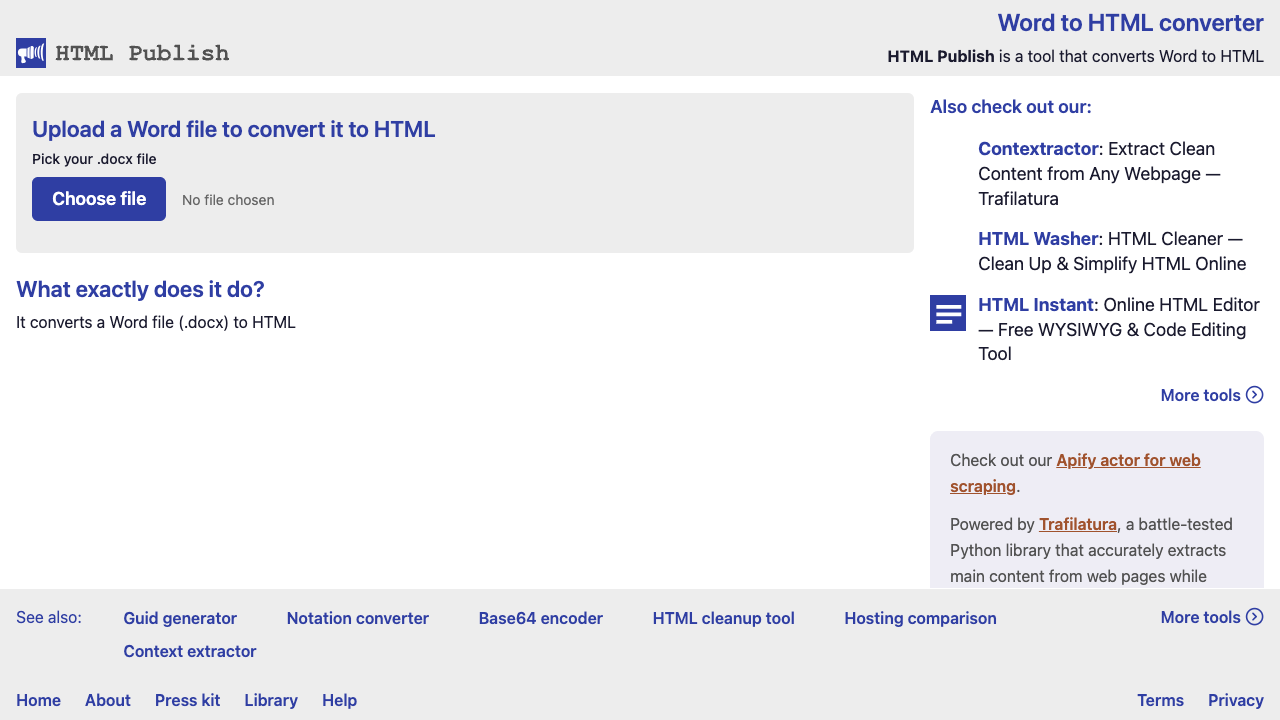Visit the Trafilatura link
Image resolution: width=1280 pixels, height=720 pixels.
(x=1077, y=524)
